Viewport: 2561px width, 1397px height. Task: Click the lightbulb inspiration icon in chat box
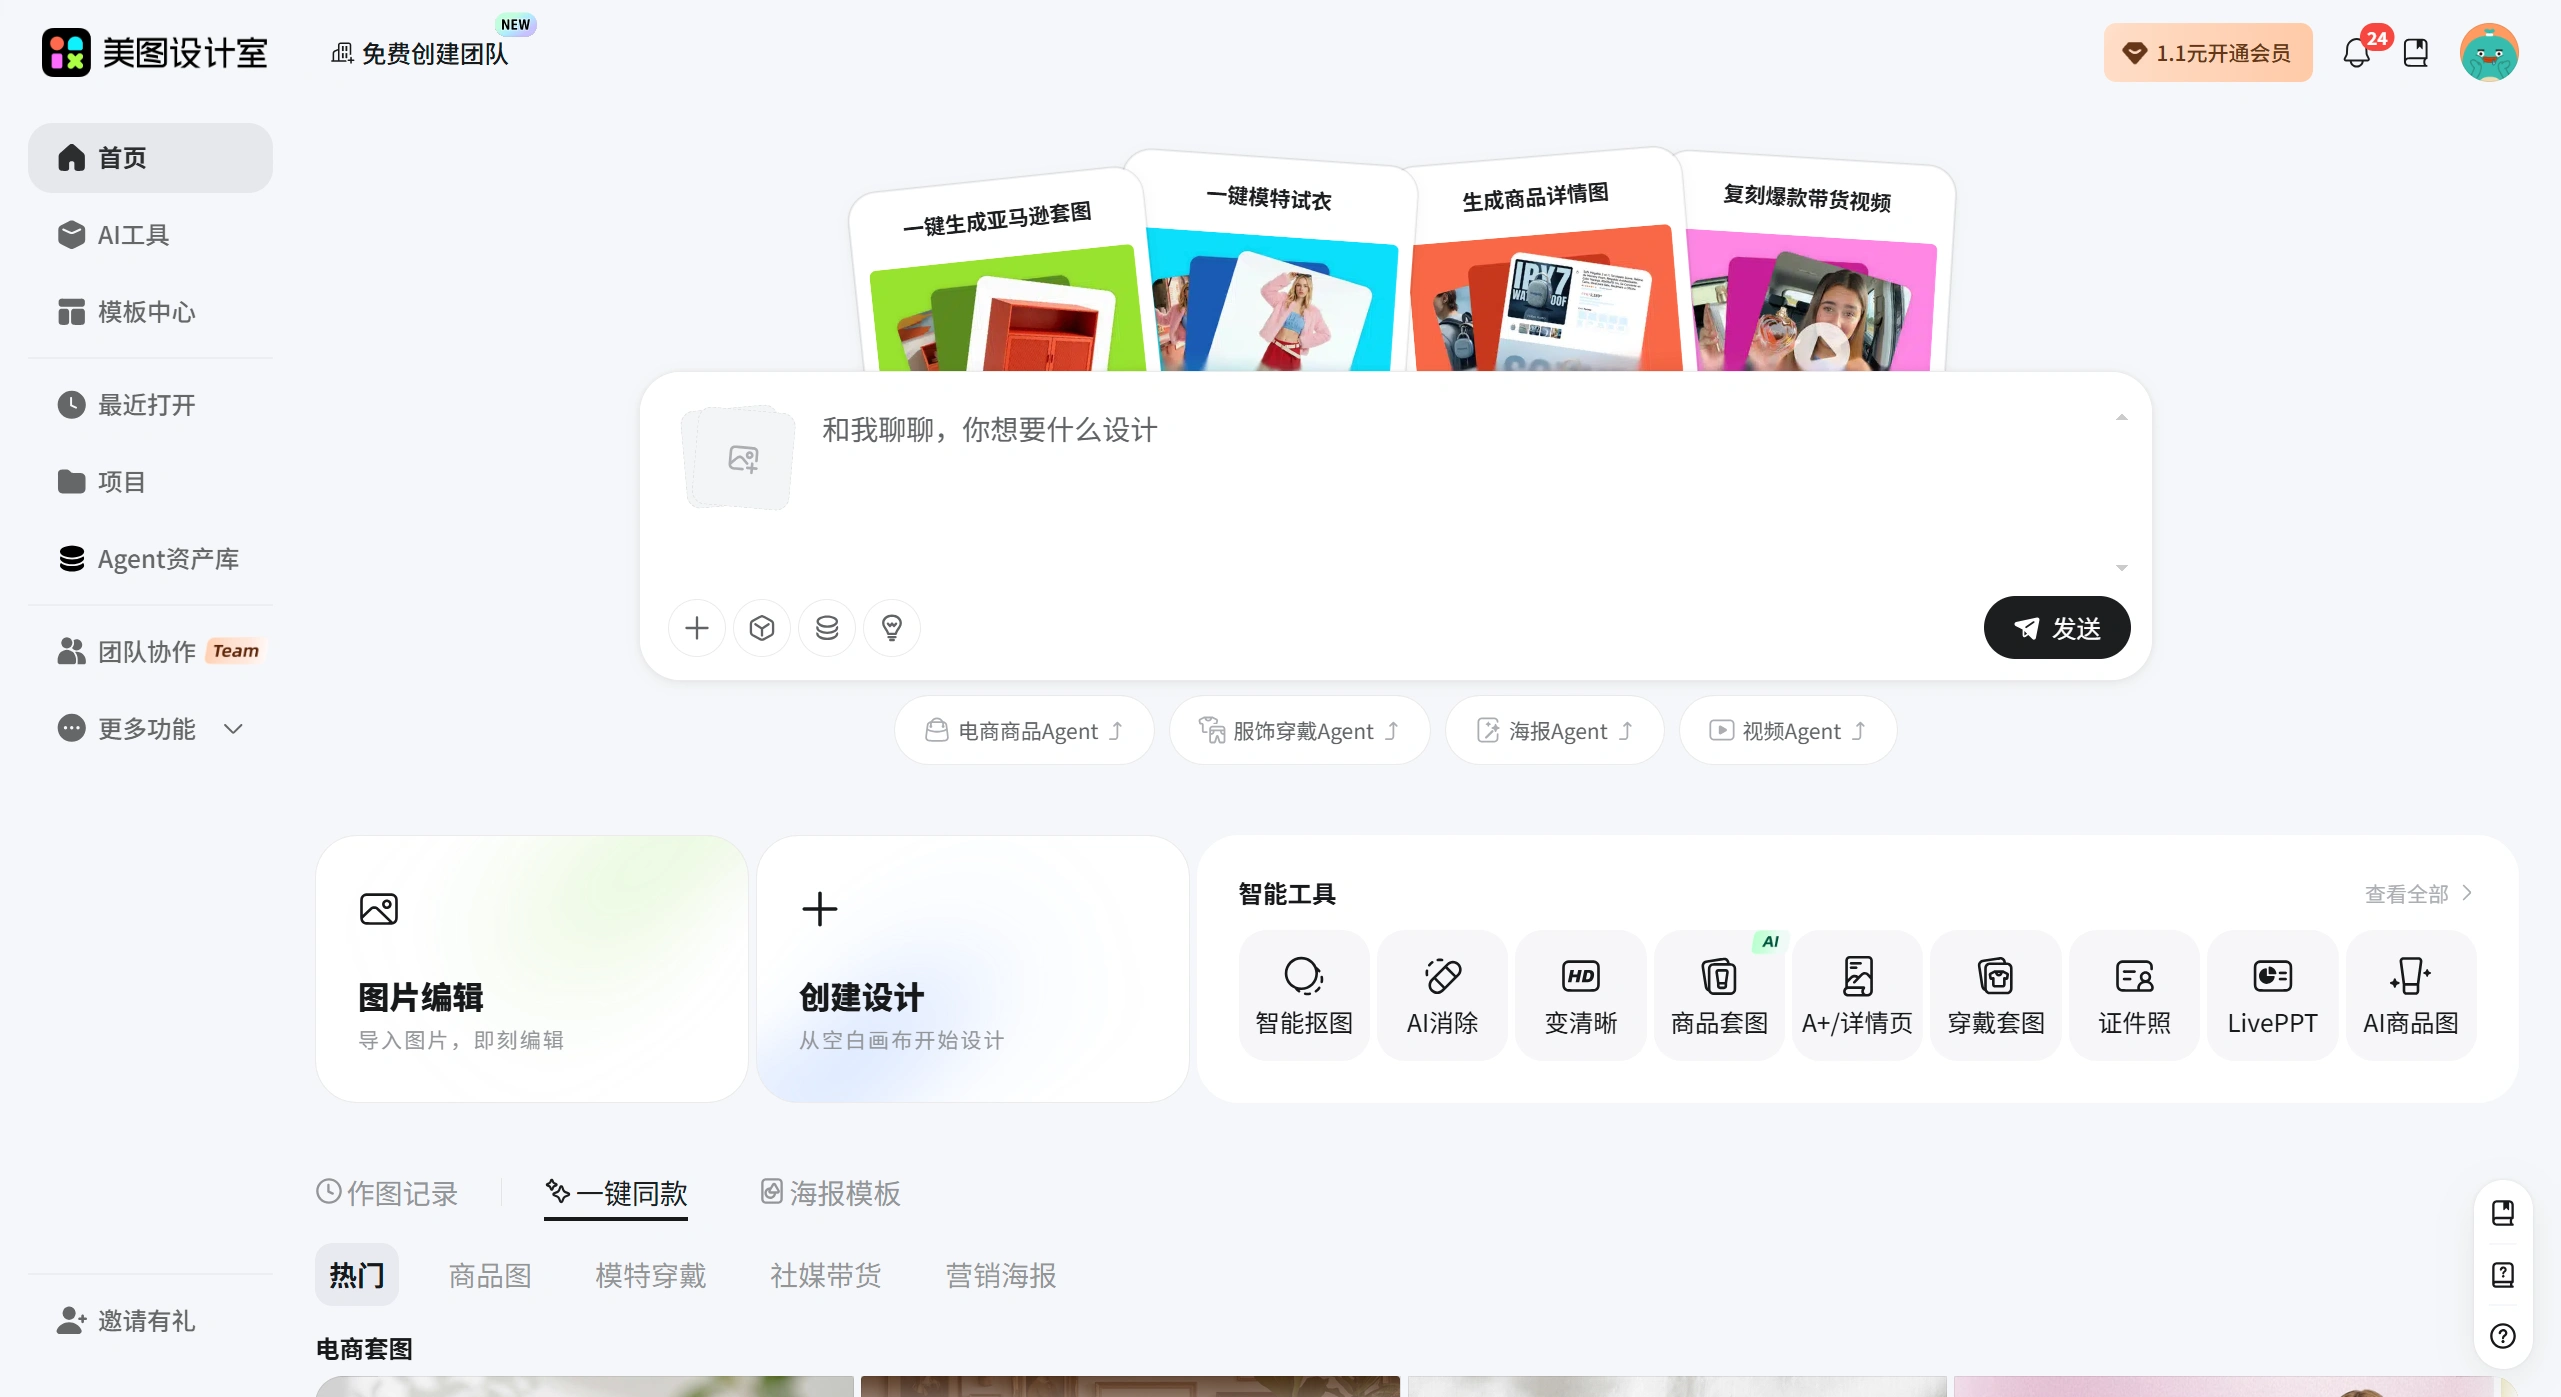(x=891, y=627)
